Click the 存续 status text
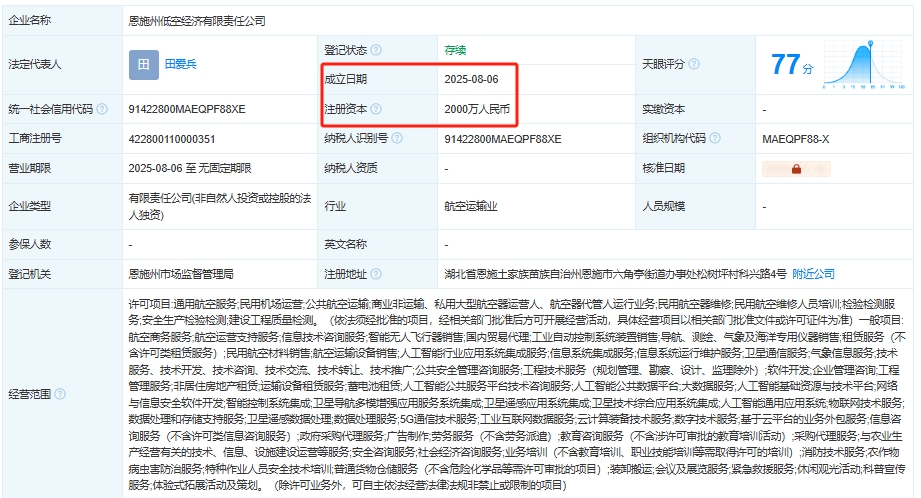Image resolution: width=921 pixels, height=498 pixels. tap(455, 50)
